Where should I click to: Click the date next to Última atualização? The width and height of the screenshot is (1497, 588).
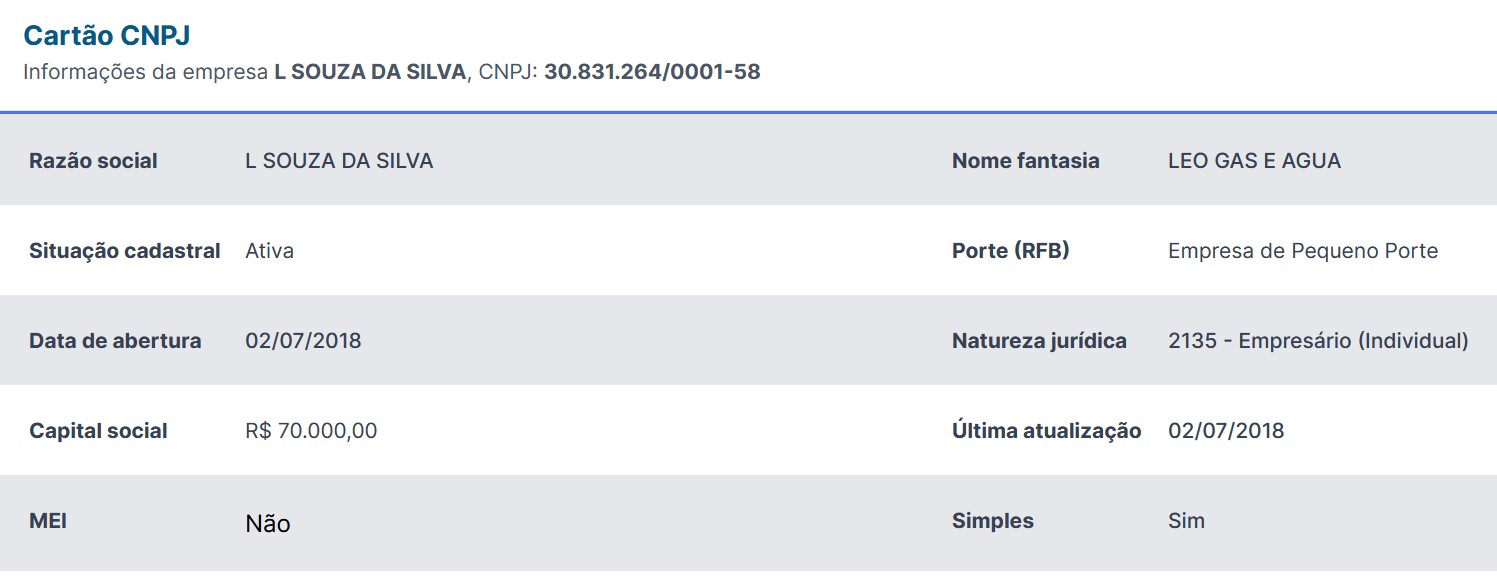click(x=1226, y=431)
